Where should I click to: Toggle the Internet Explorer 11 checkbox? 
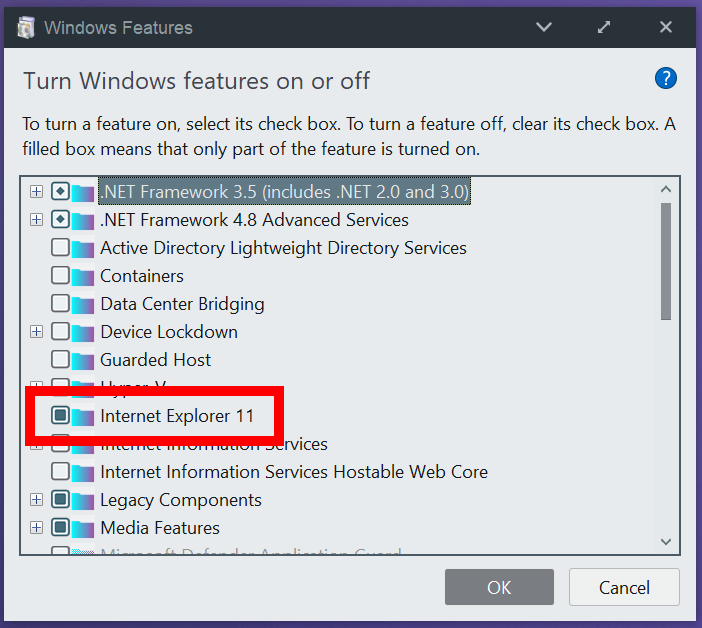click(x=60, y=416)
